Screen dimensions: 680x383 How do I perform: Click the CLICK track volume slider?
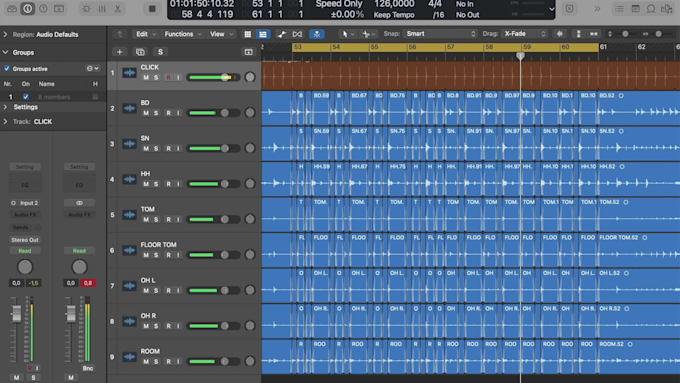click(x=213, y=78)
